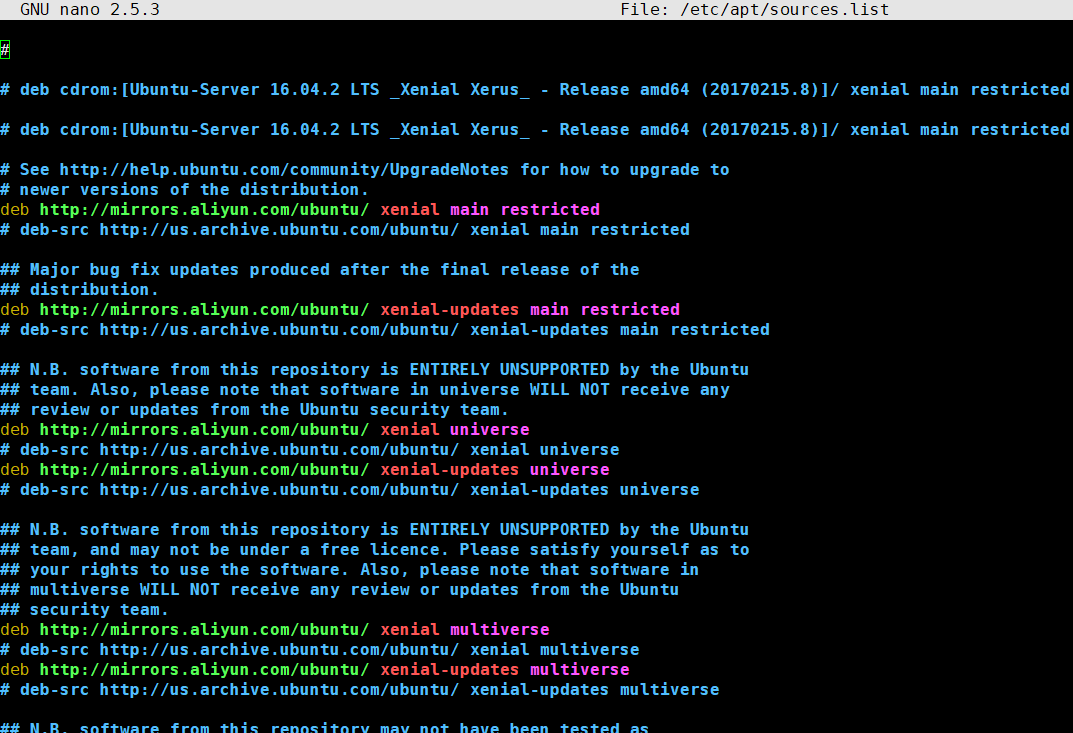This screenshot has height=733, width=1073.
Task: Click the line "## review or updates from the Ubuntu security team."
Action: coord(255,410)
